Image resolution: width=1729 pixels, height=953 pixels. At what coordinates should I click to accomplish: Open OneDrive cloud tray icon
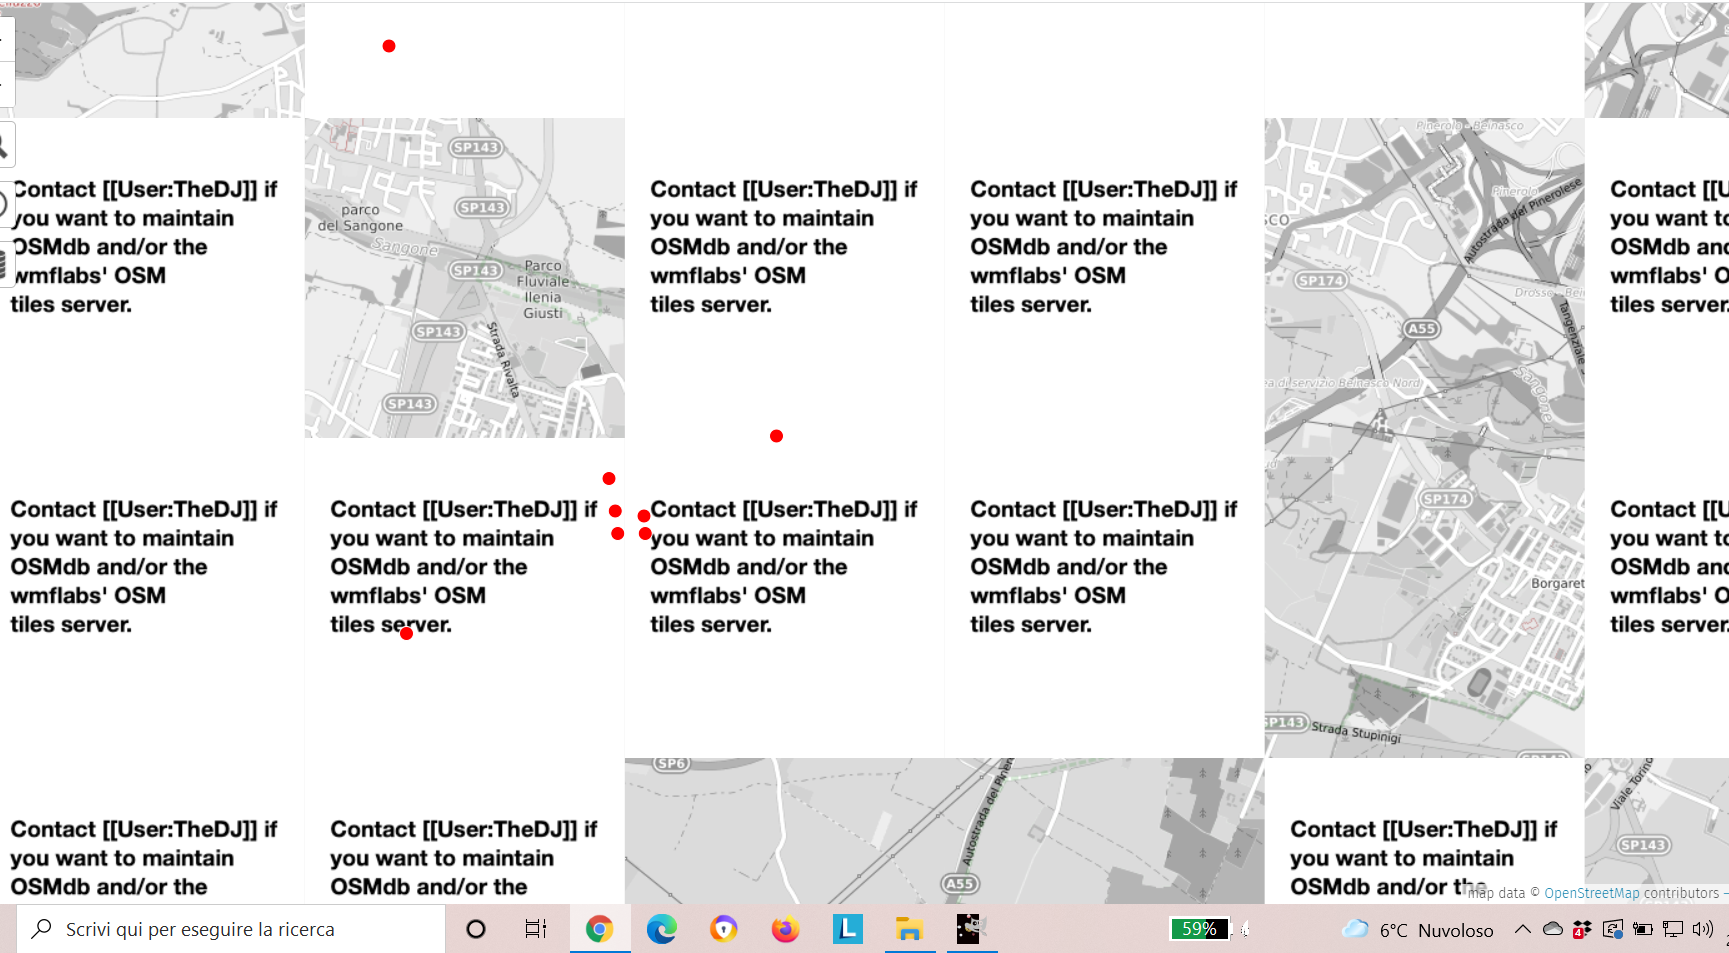[x=1553, y=929]
